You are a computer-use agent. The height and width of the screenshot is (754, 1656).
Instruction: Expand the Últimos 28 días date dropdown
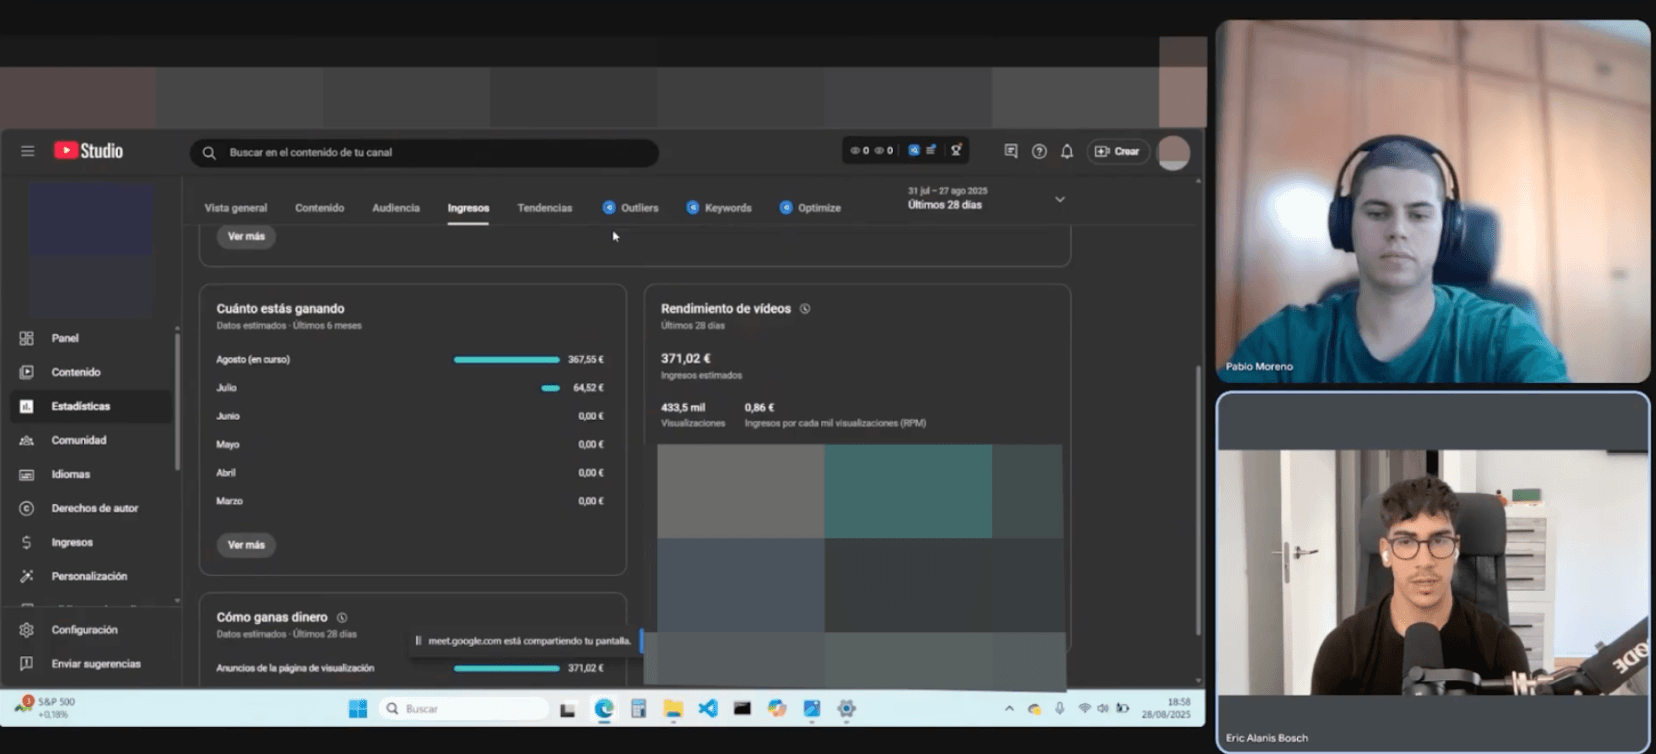click(x=1059, y=200)
